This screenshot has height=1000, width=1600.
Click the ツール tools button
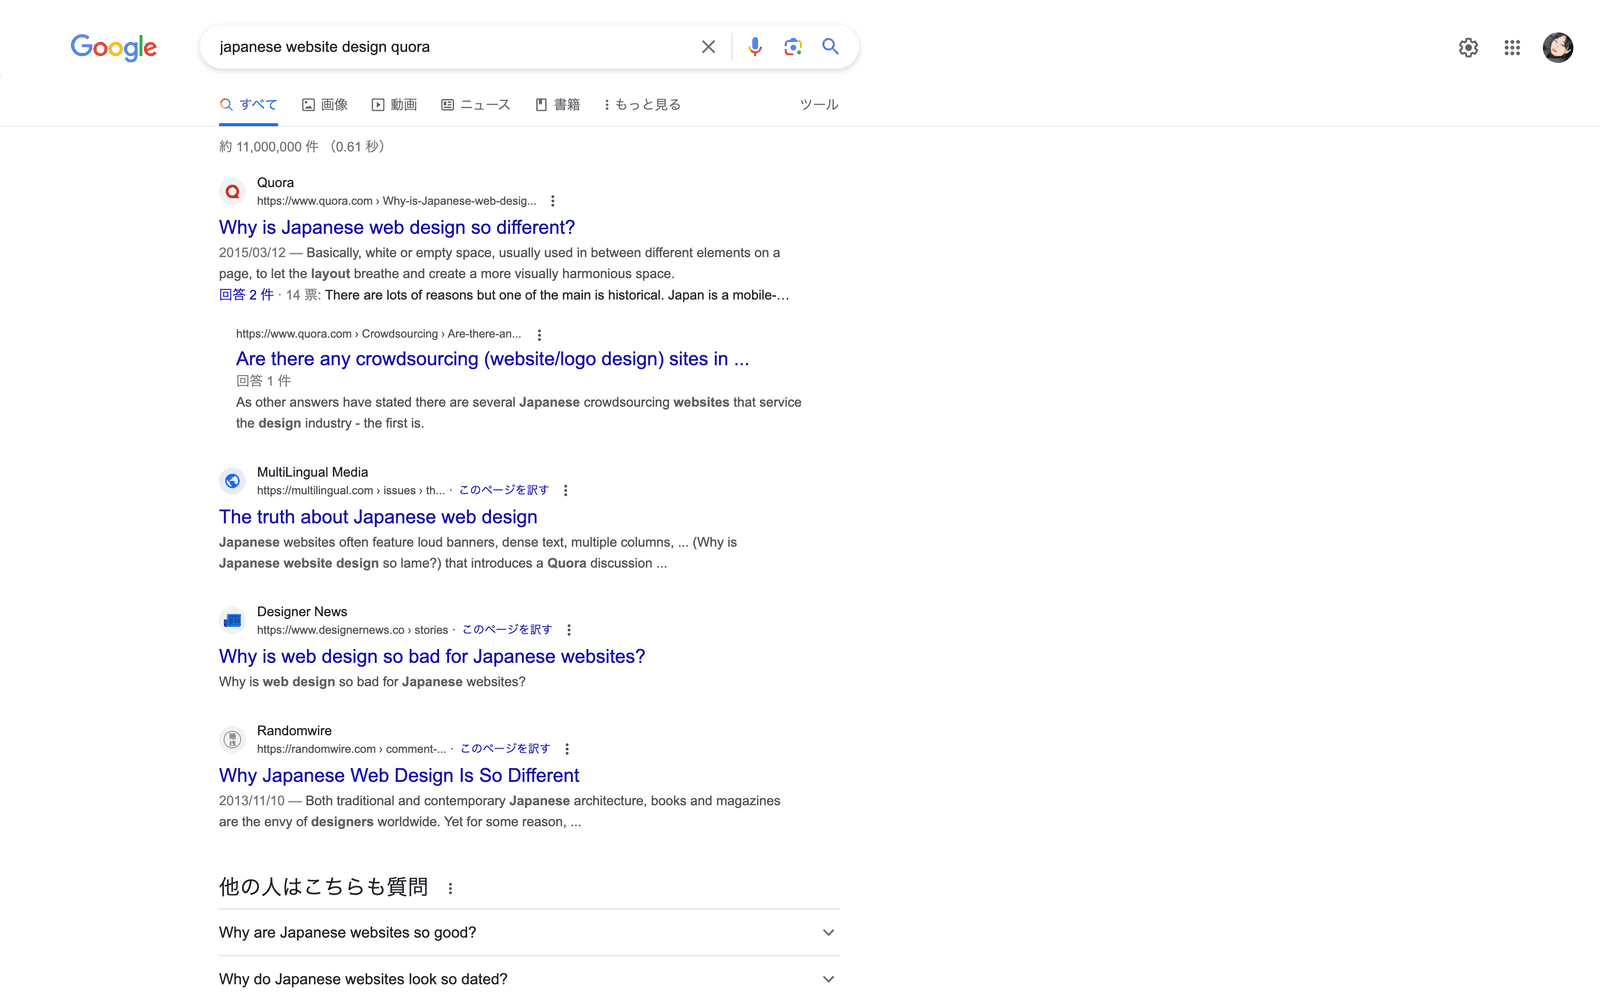tap(818, 105)
